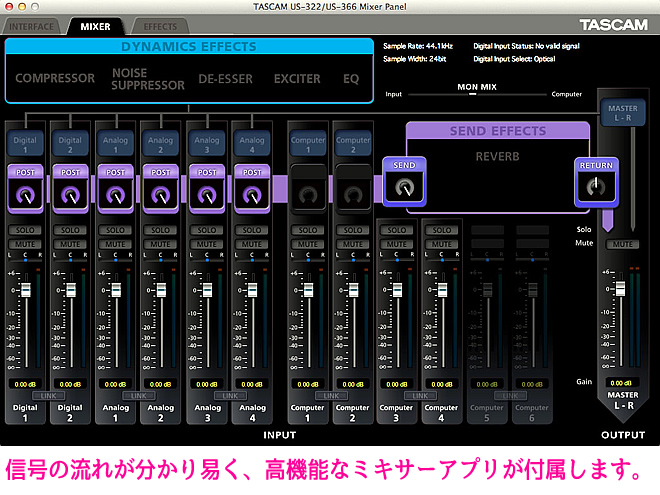Click Digital 1 gain value 0.00 dB
This screenshot has width=660, height=495.
[x=25, y=384]
